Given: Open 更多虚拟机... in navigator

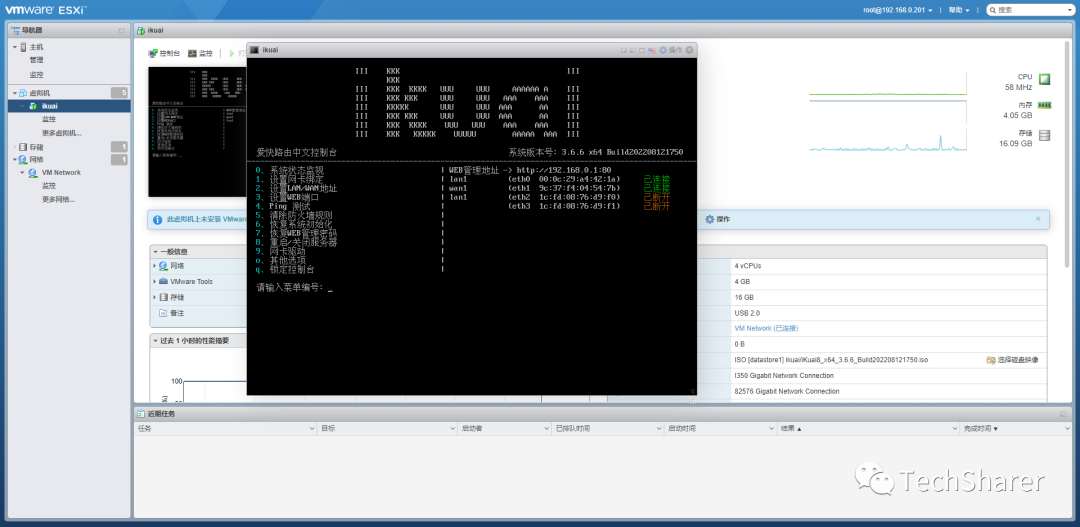Looking at the screenshot, I should tap(61, 133).
